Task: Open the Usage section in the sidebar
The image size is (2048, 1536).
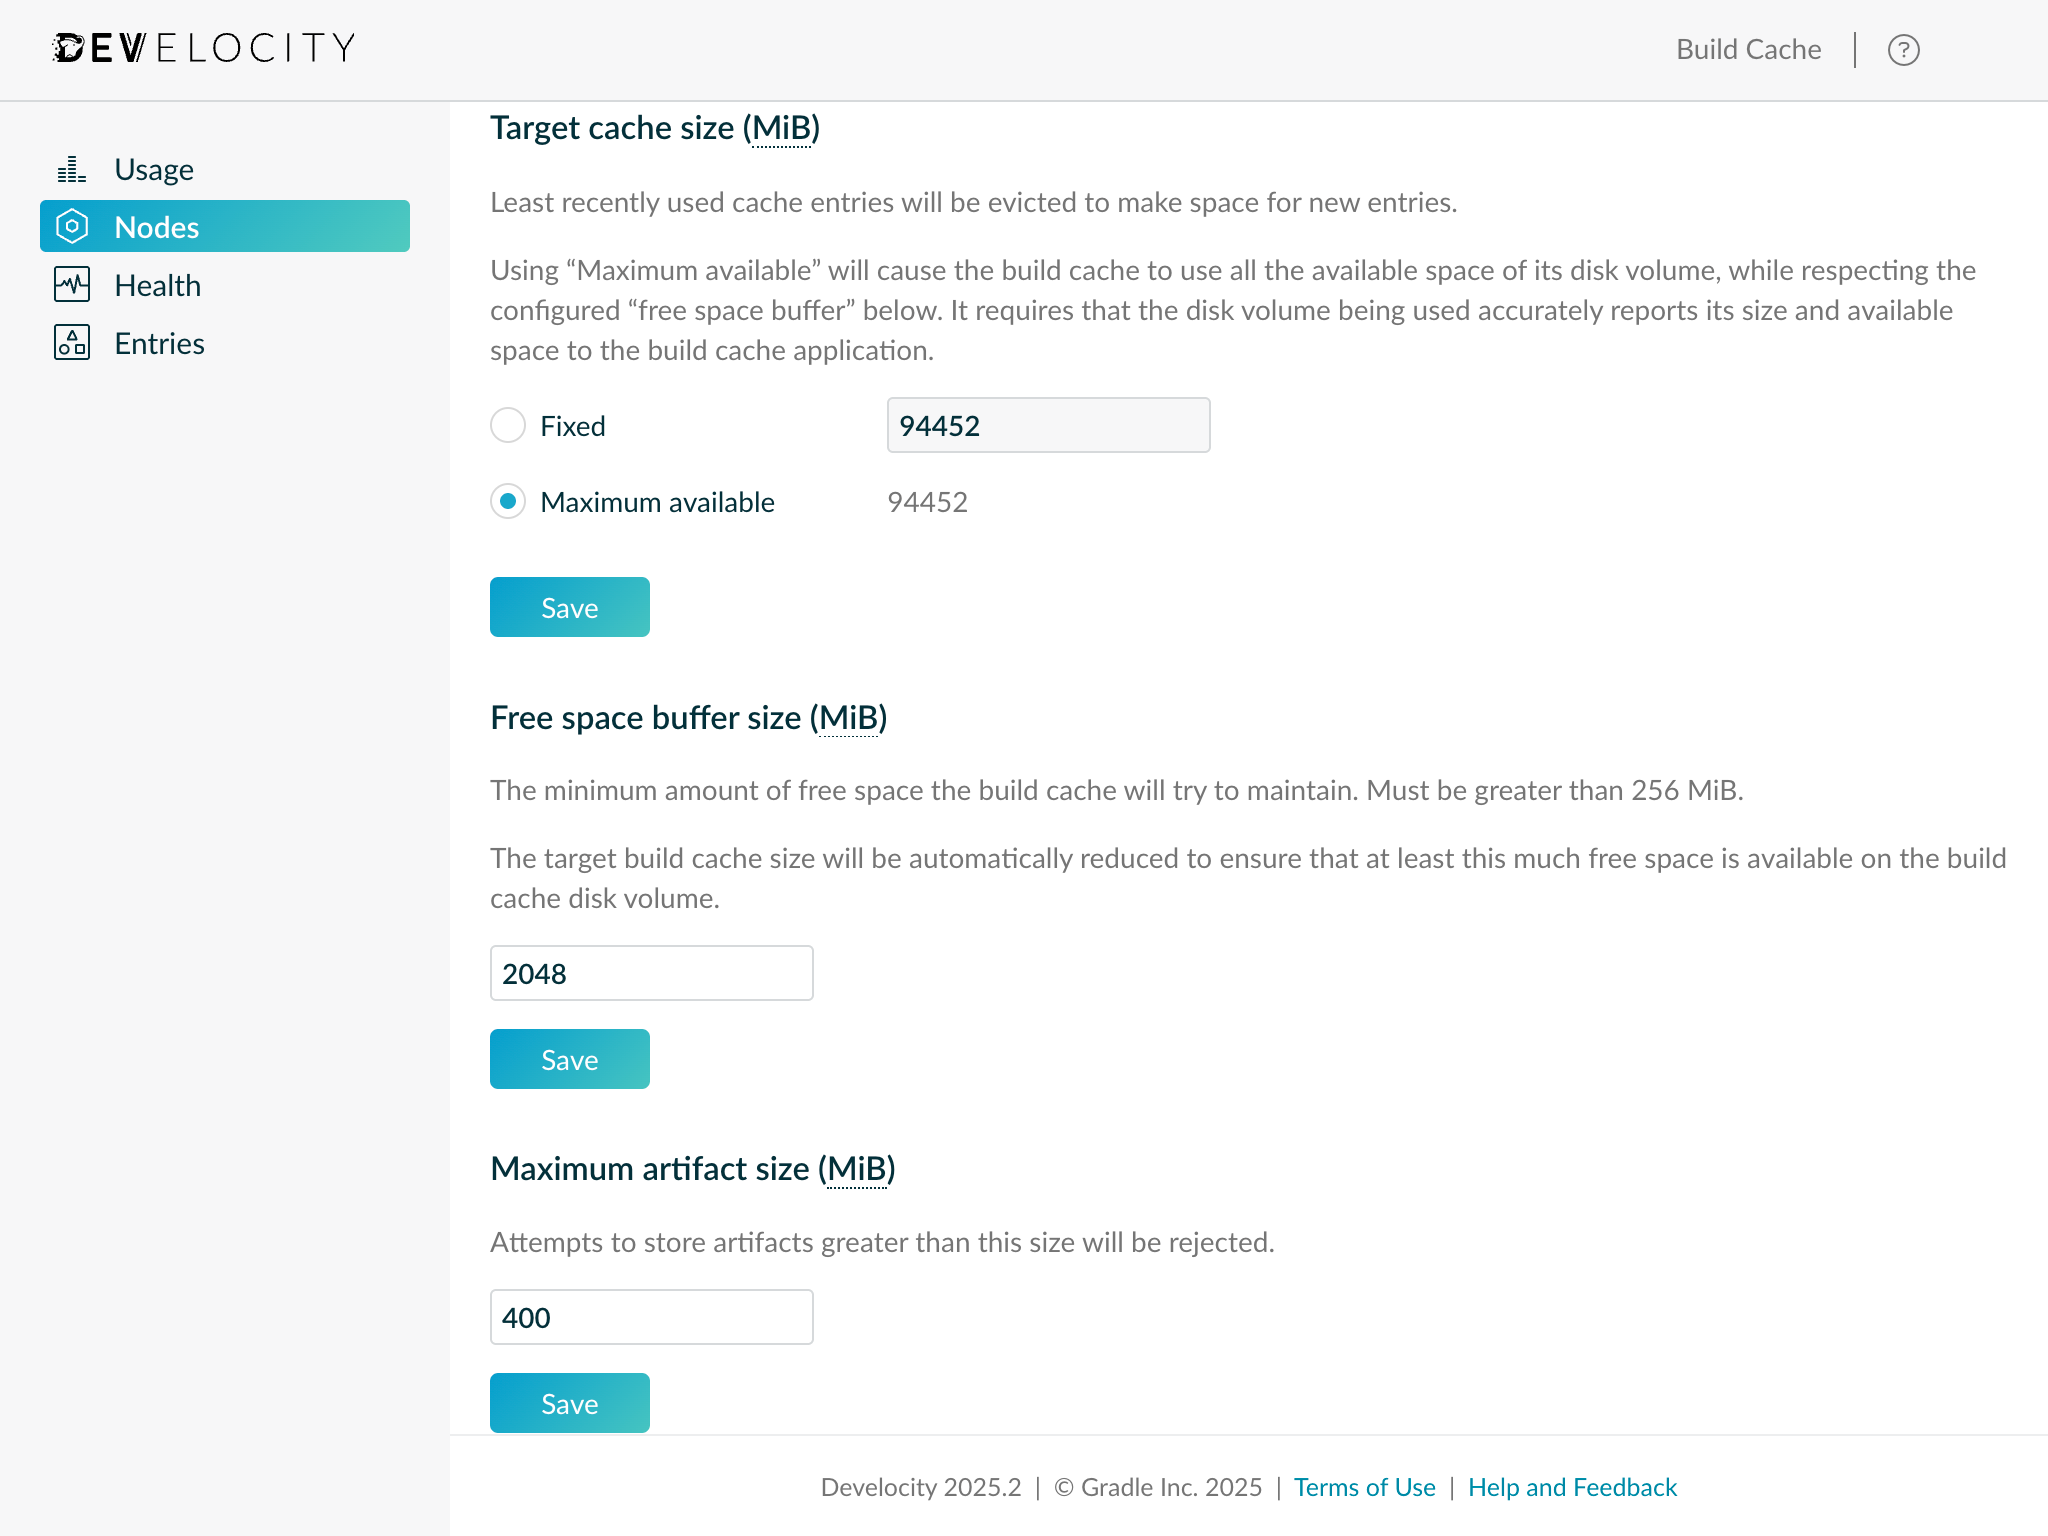Action: 153,169
